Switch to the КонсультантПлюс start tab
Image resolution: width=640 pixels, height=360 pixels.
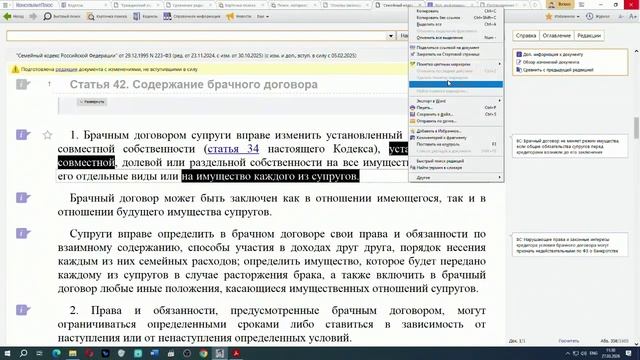34,5
